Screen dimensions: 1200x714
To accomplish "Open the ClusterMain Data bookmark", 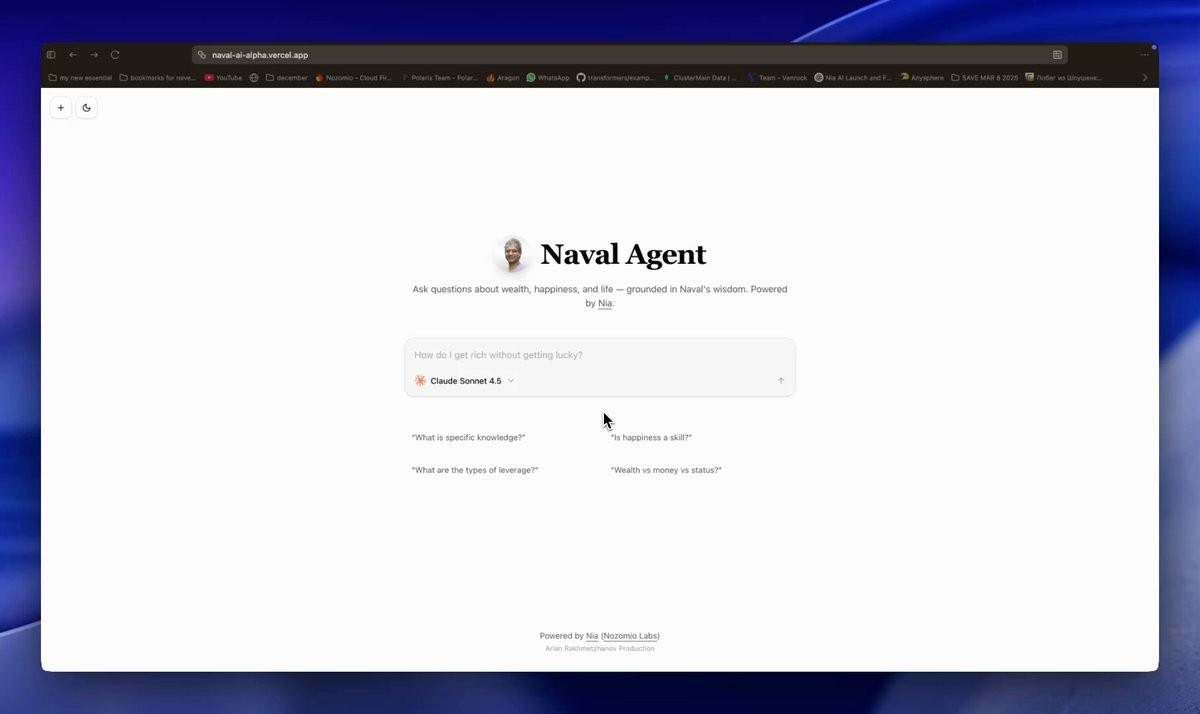I will pyautogui.click(x=699, y=77).
